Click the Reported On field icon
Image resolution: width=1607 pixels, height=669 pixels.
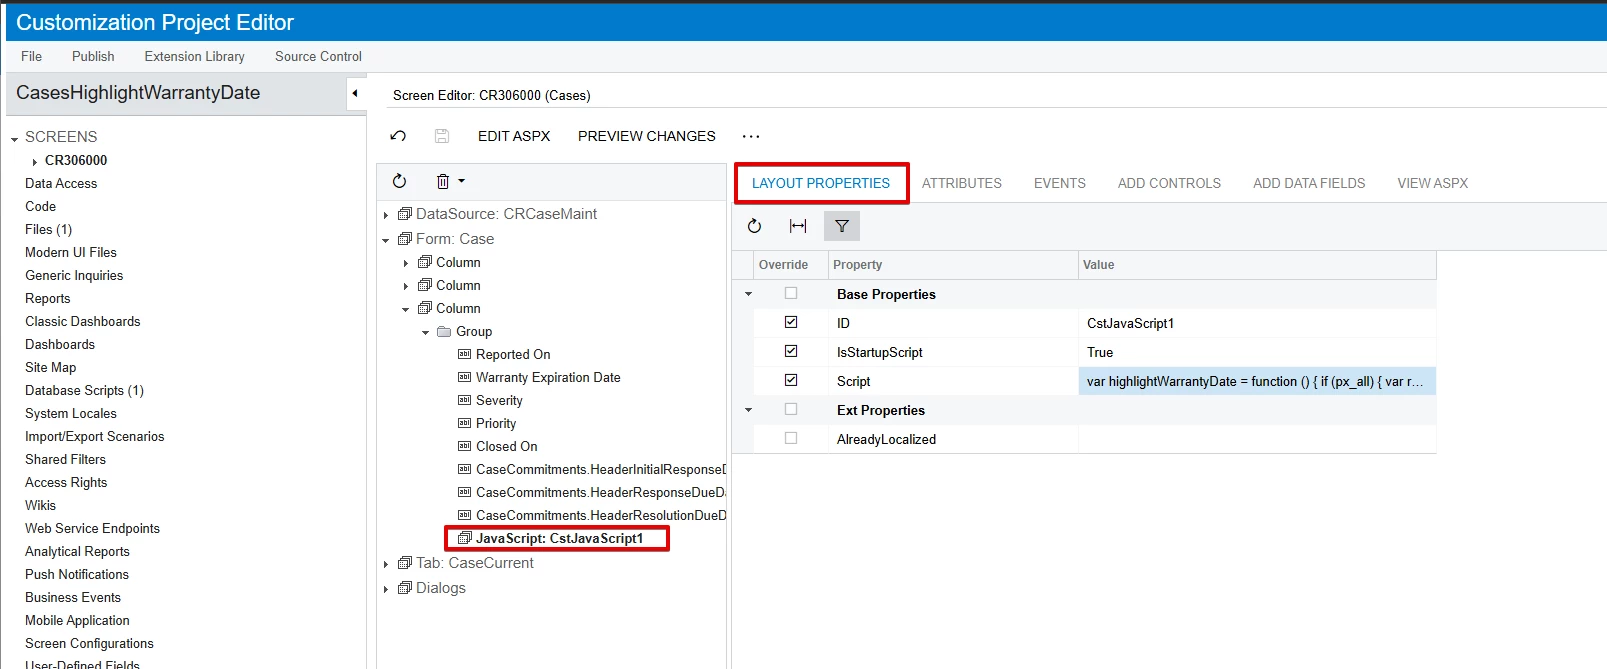[x=464, y=354]
